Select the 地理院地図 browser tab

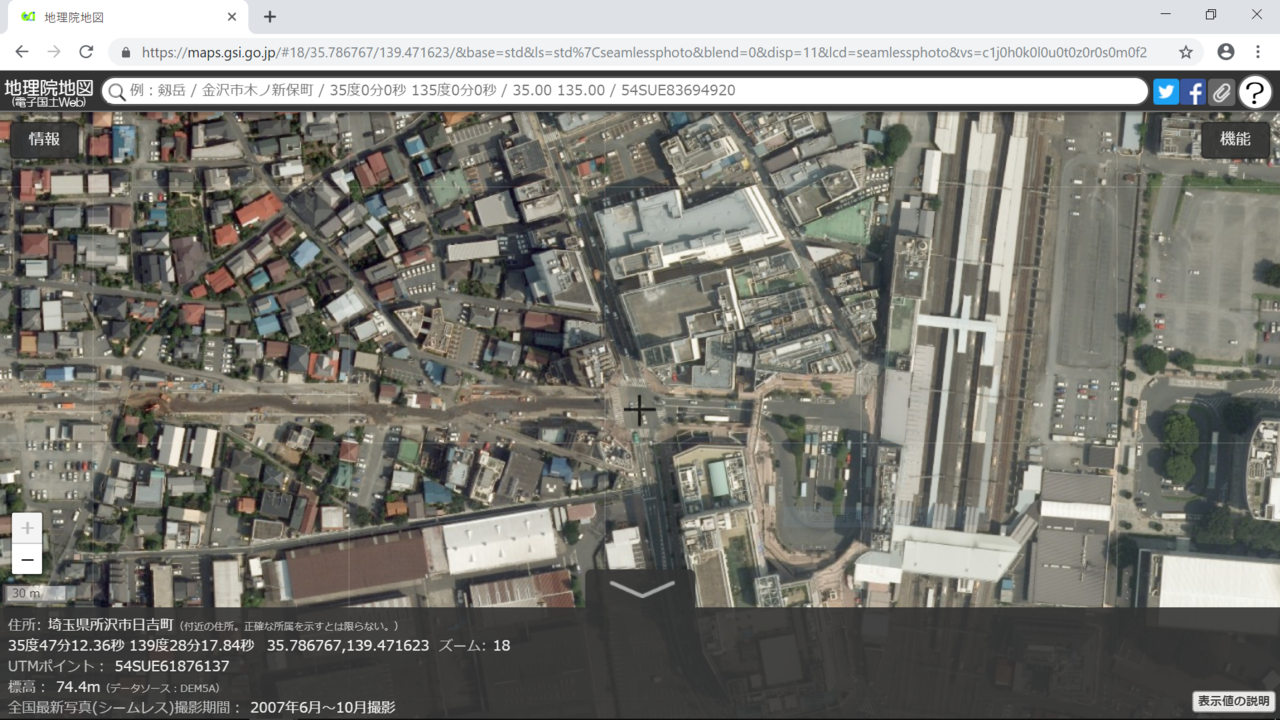pyautogui.click(x=125, y=17)
